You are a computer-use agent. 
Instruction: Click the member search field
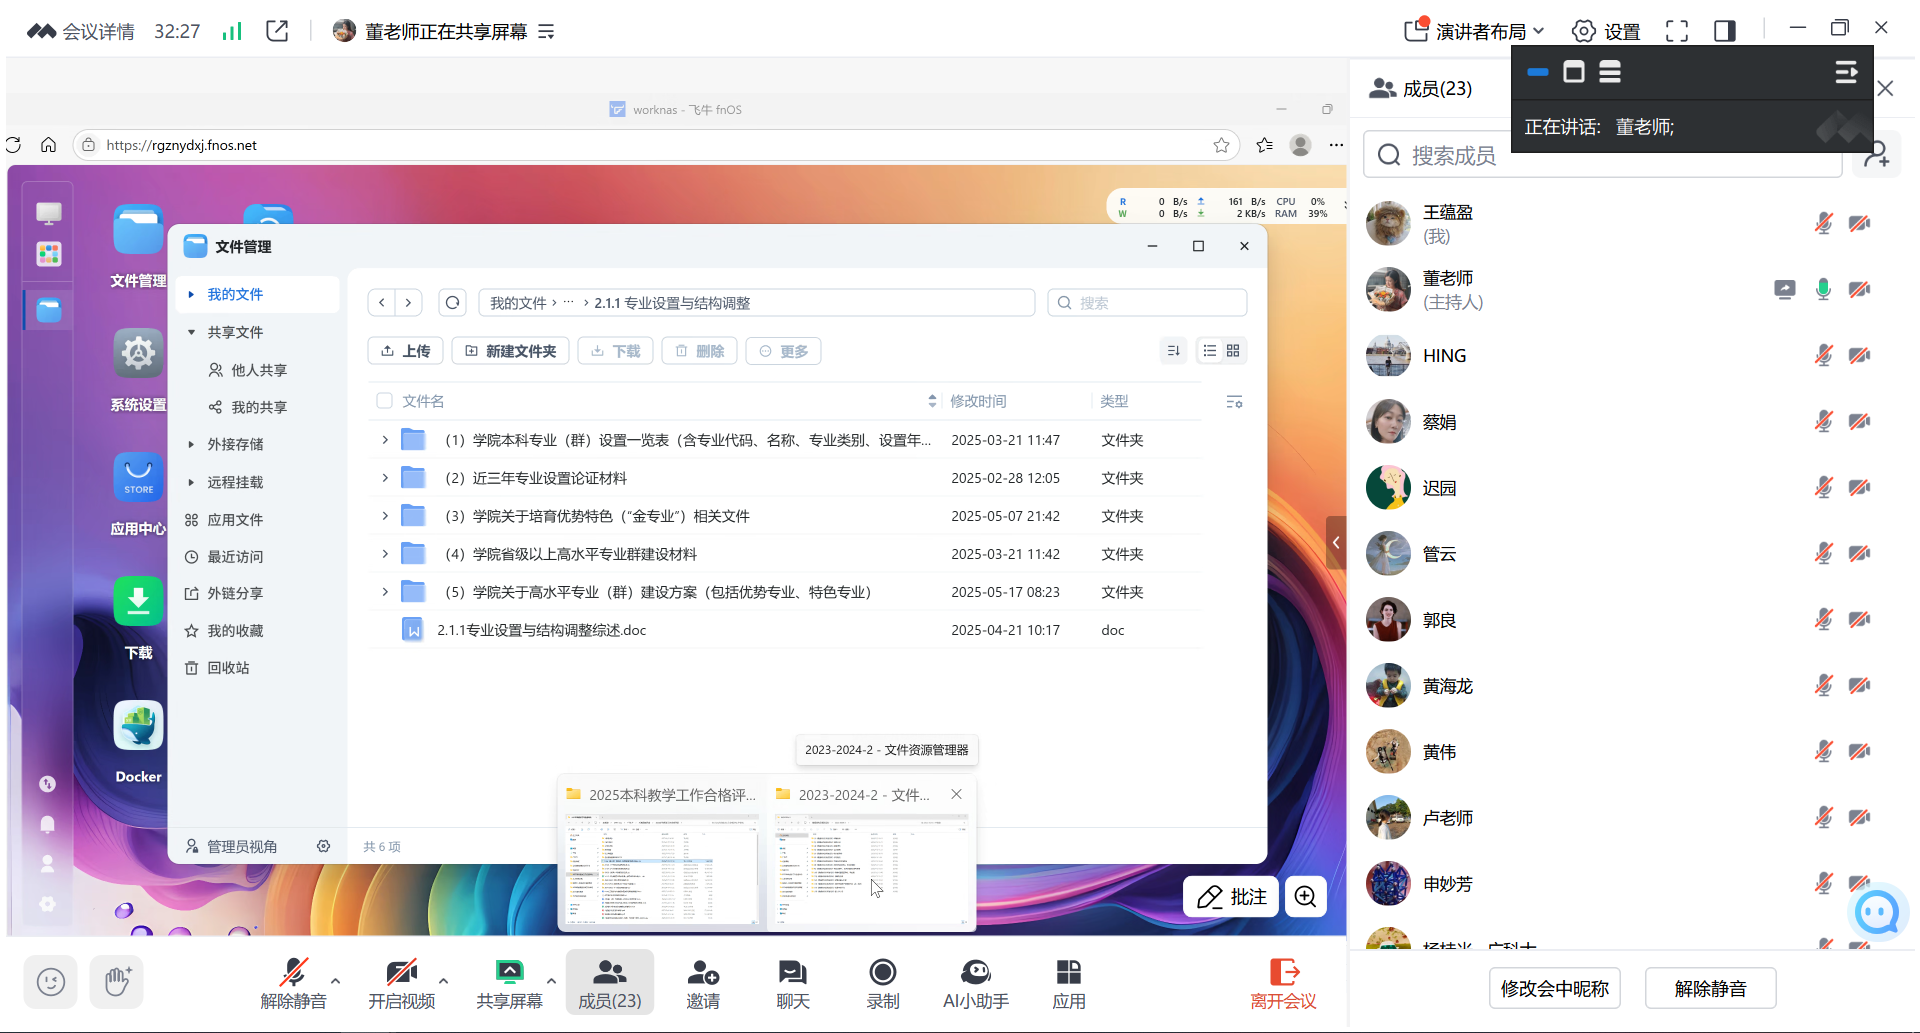1600,155
